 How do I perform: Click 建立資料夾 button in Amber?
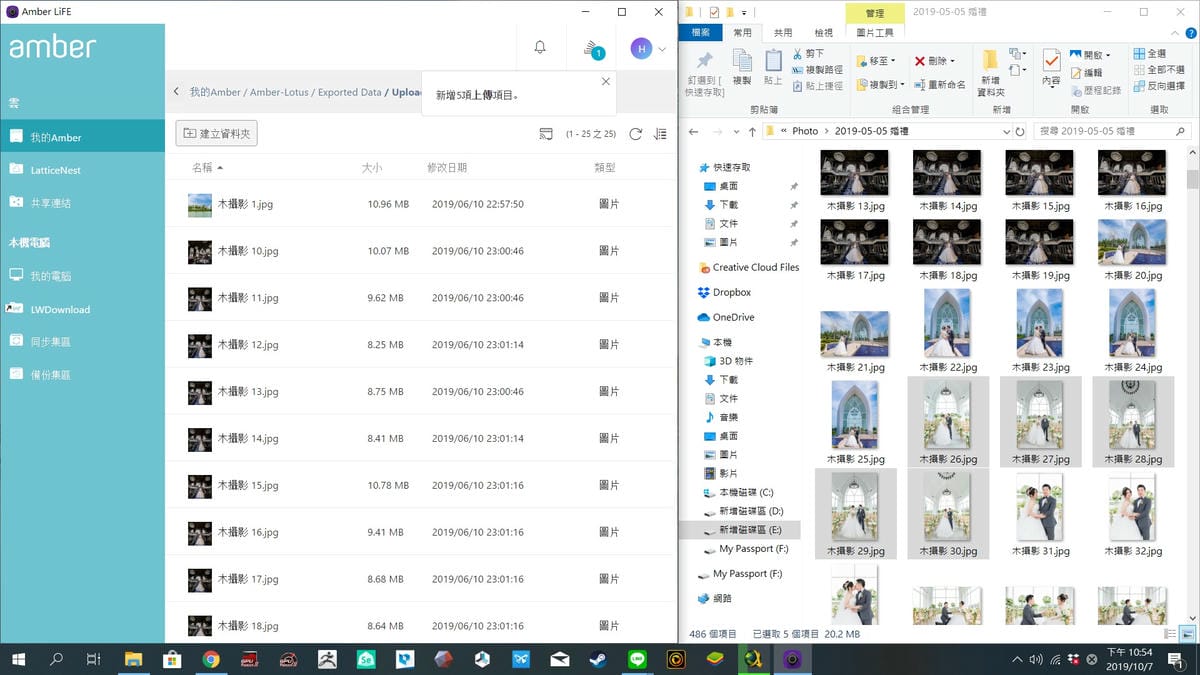coord(217,133)
